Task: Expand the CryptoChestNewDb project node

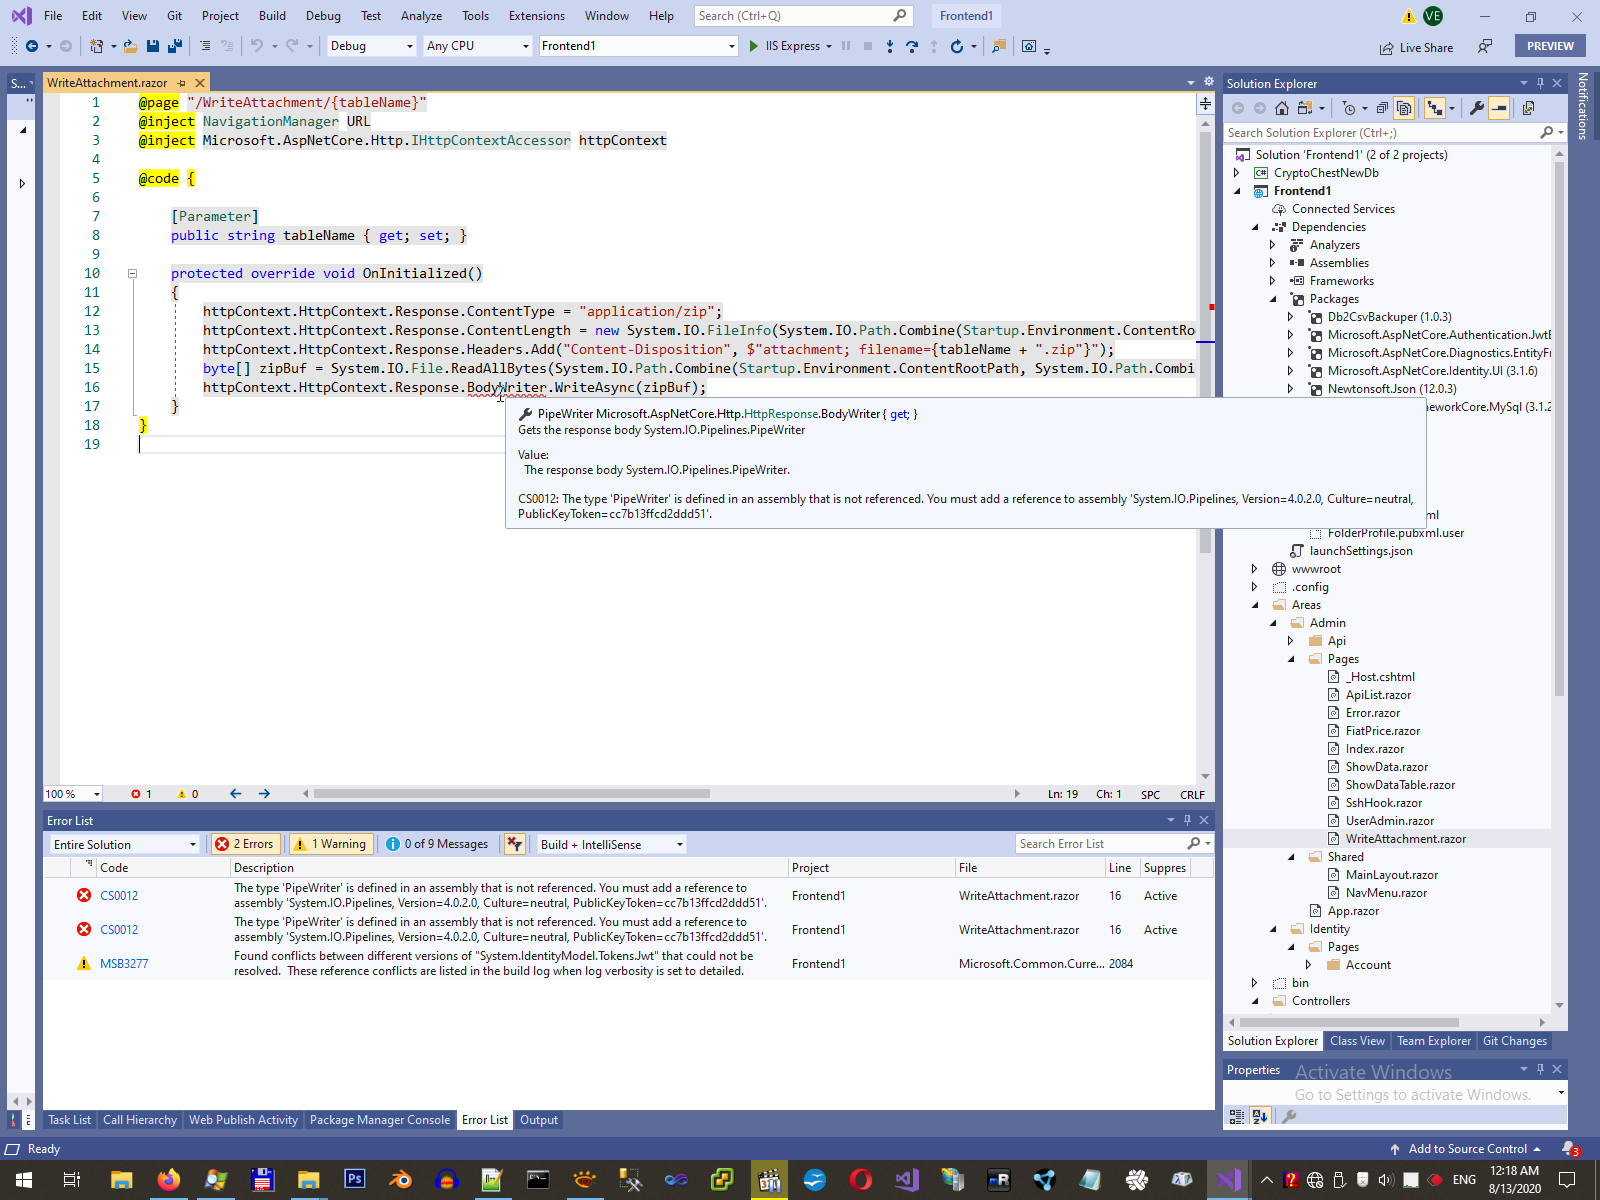Action: click(1237, 173)
